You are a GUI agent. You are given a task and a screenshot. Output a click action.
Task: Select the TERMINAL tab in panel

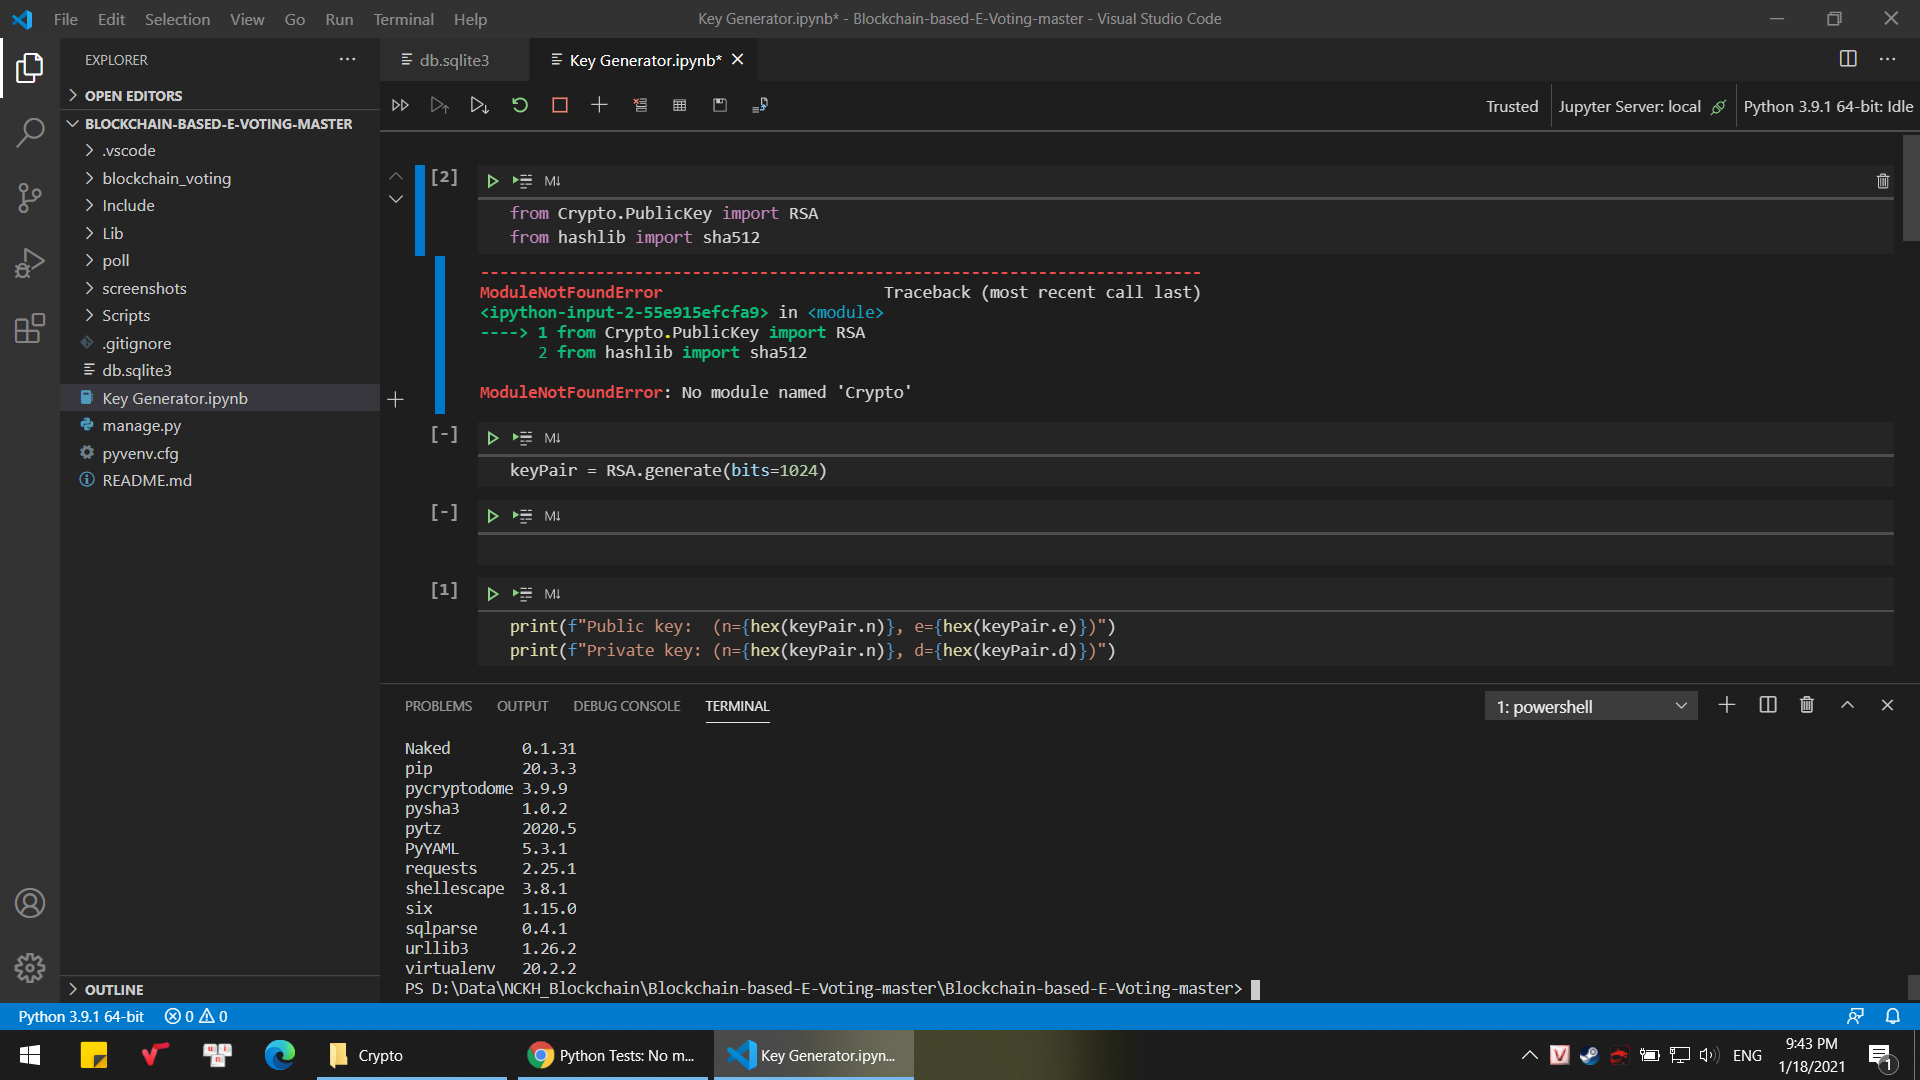[x=737, y=705]
